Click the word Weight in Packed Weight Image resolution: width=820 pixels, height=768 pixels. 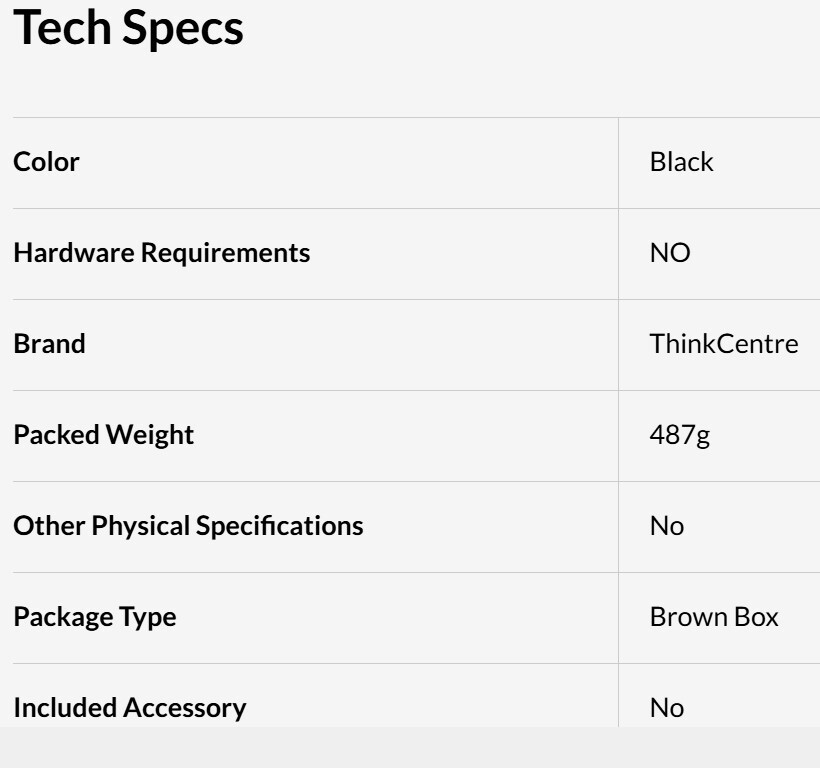click(x=150, y=436)
